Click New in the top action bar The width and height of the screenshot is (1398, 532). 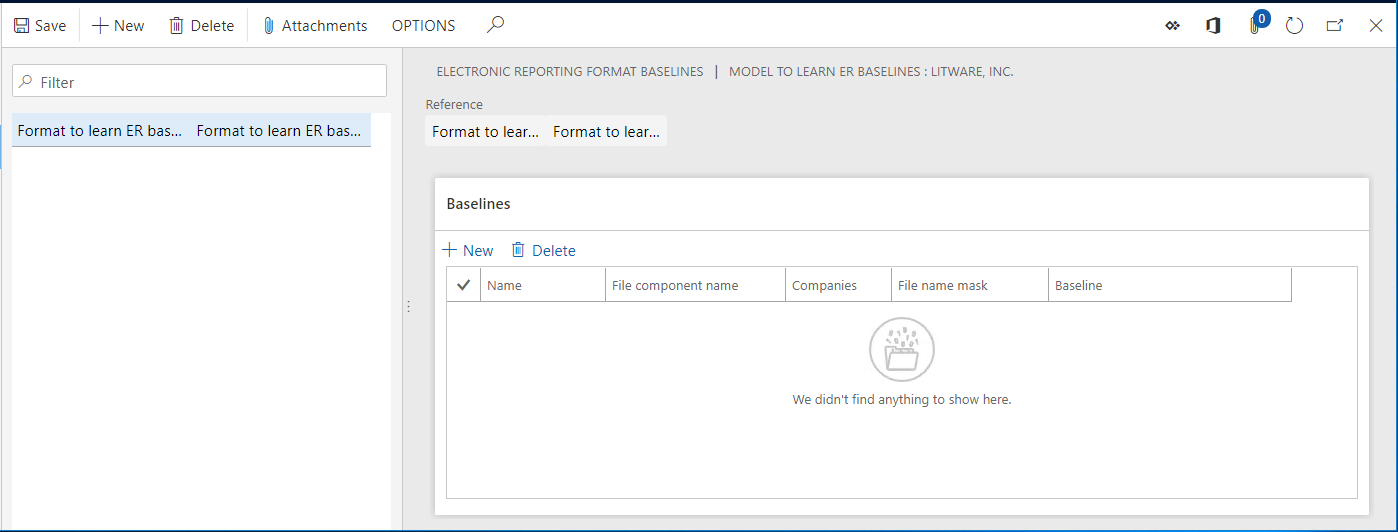(118, 26)
